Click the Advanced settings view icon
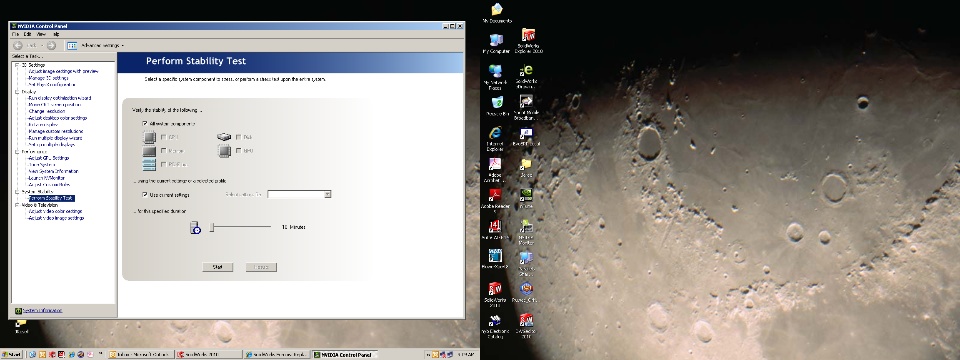Viewport: 960px width, 360px height. point(72,45)
